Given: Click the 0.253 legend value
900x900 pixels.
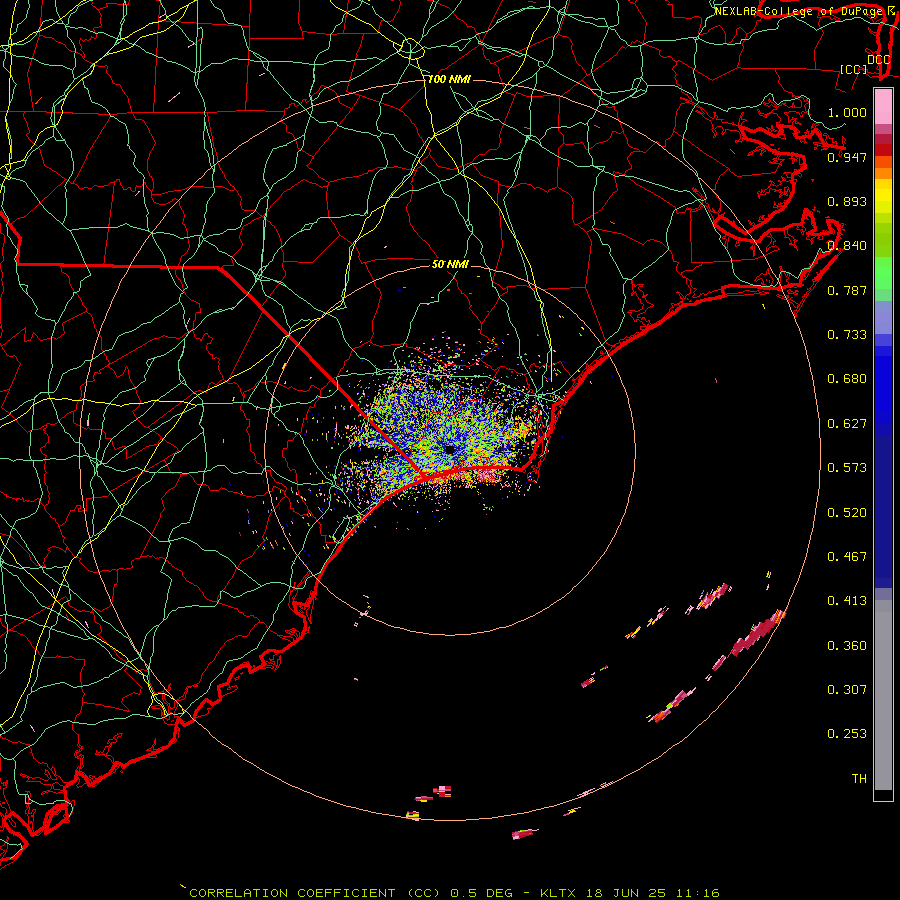Looking at the screenshot, I should pyautogui.click(x=847, y=734).
